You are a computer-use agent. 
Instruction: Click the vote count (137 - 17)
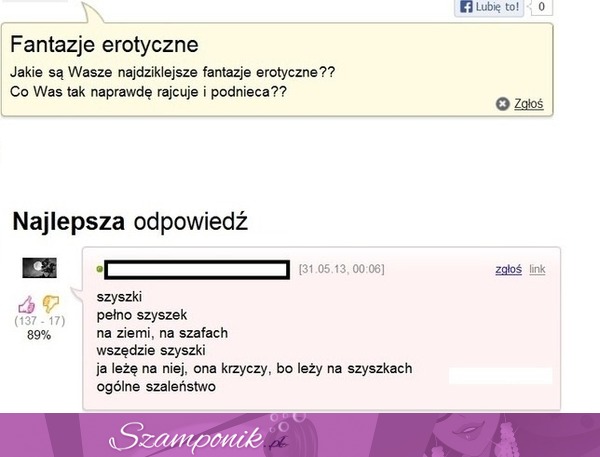39,321
